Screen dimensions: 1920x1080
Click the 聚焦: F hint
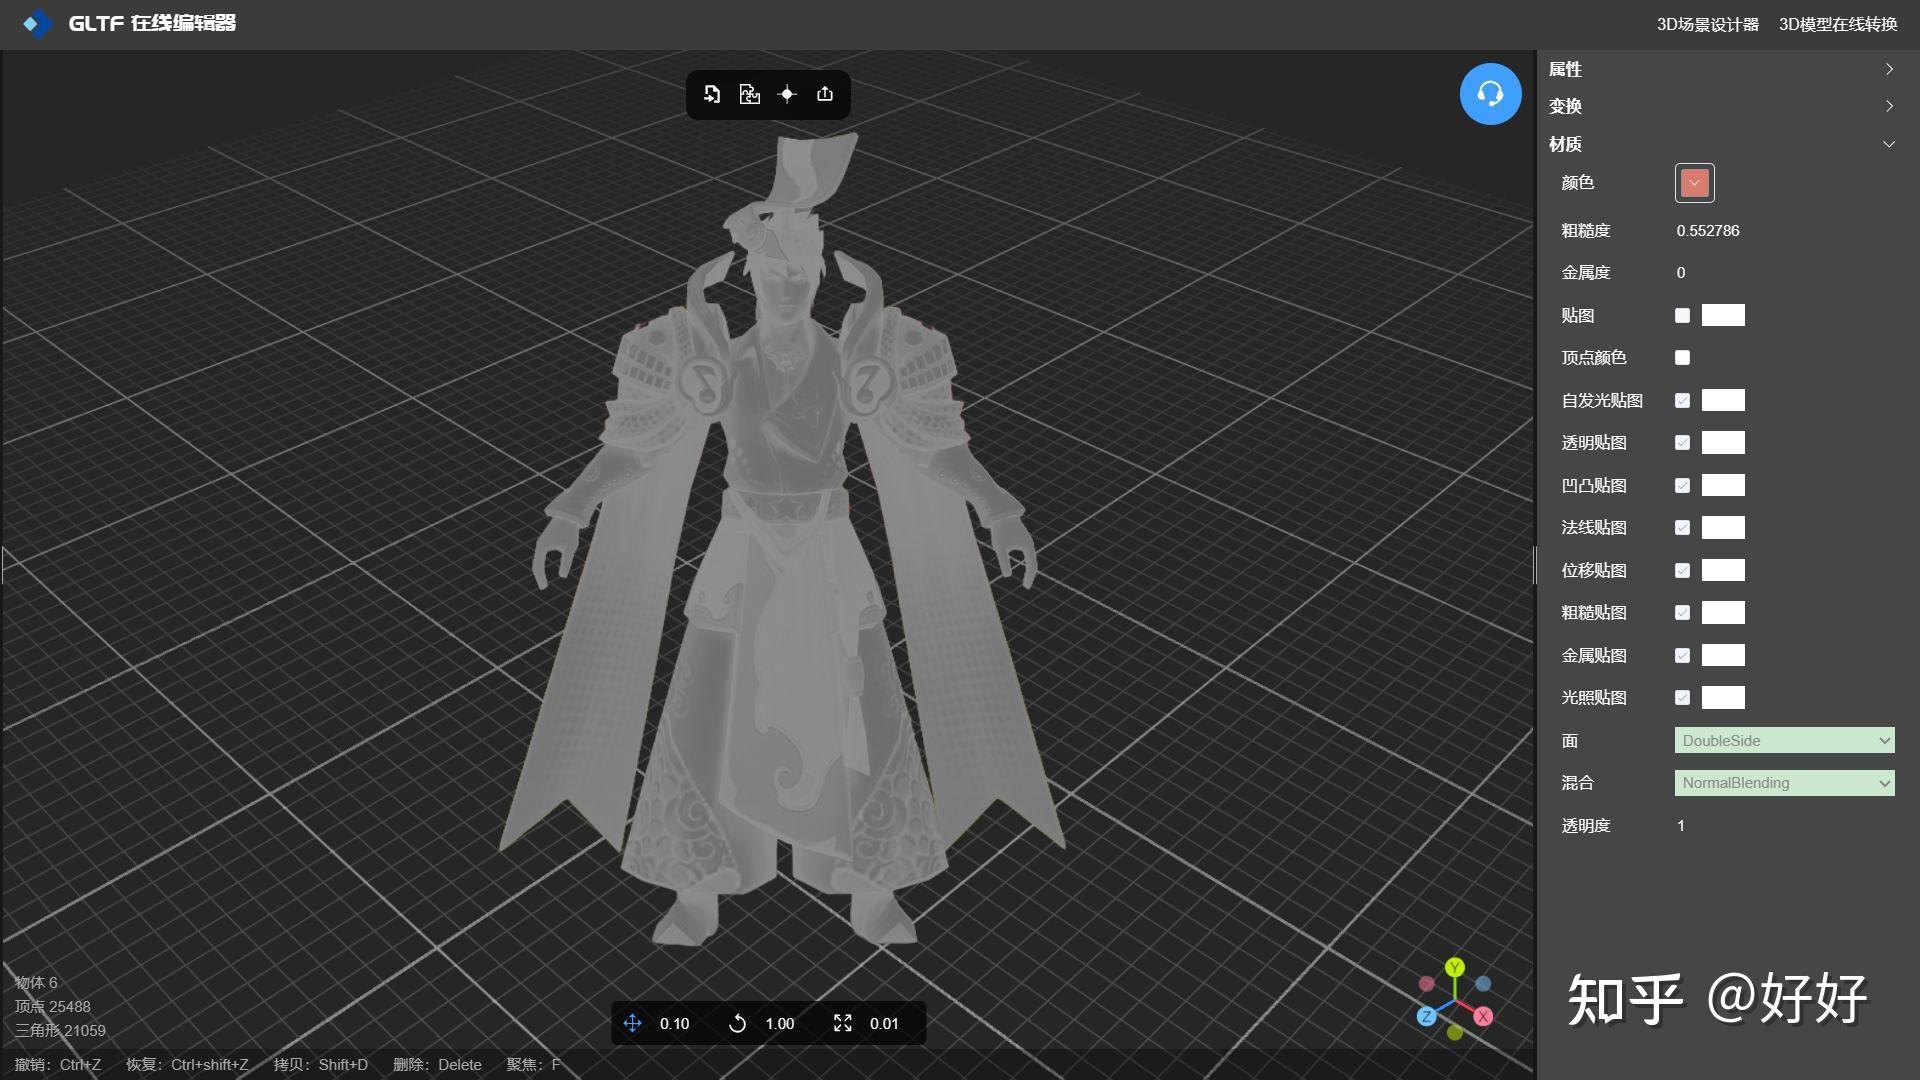[x=533, y=1065]
